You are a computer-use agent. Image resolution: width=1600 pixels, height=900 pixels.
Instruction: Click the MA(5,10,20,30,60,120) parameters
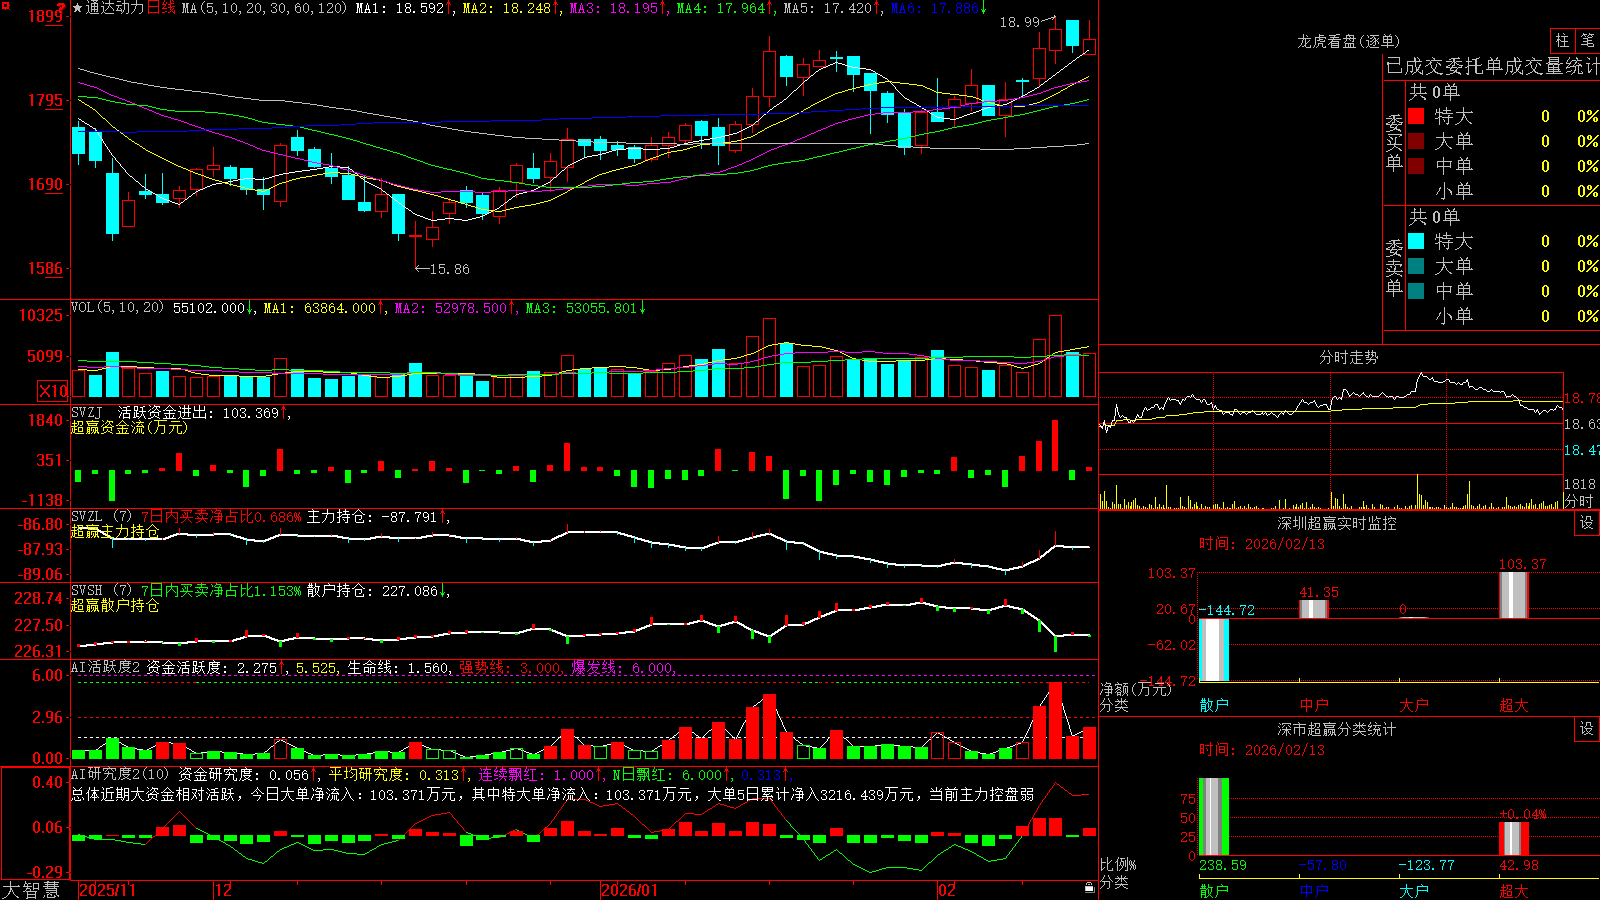[x=264, y=8]
